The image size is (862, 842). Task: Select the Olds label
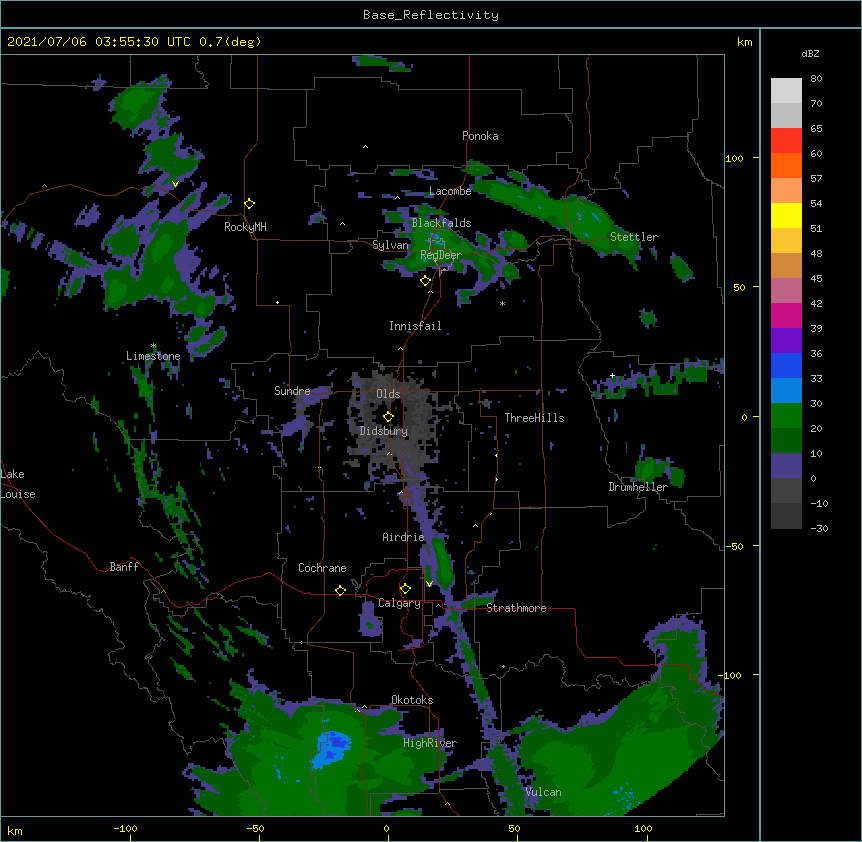[388, 394]
